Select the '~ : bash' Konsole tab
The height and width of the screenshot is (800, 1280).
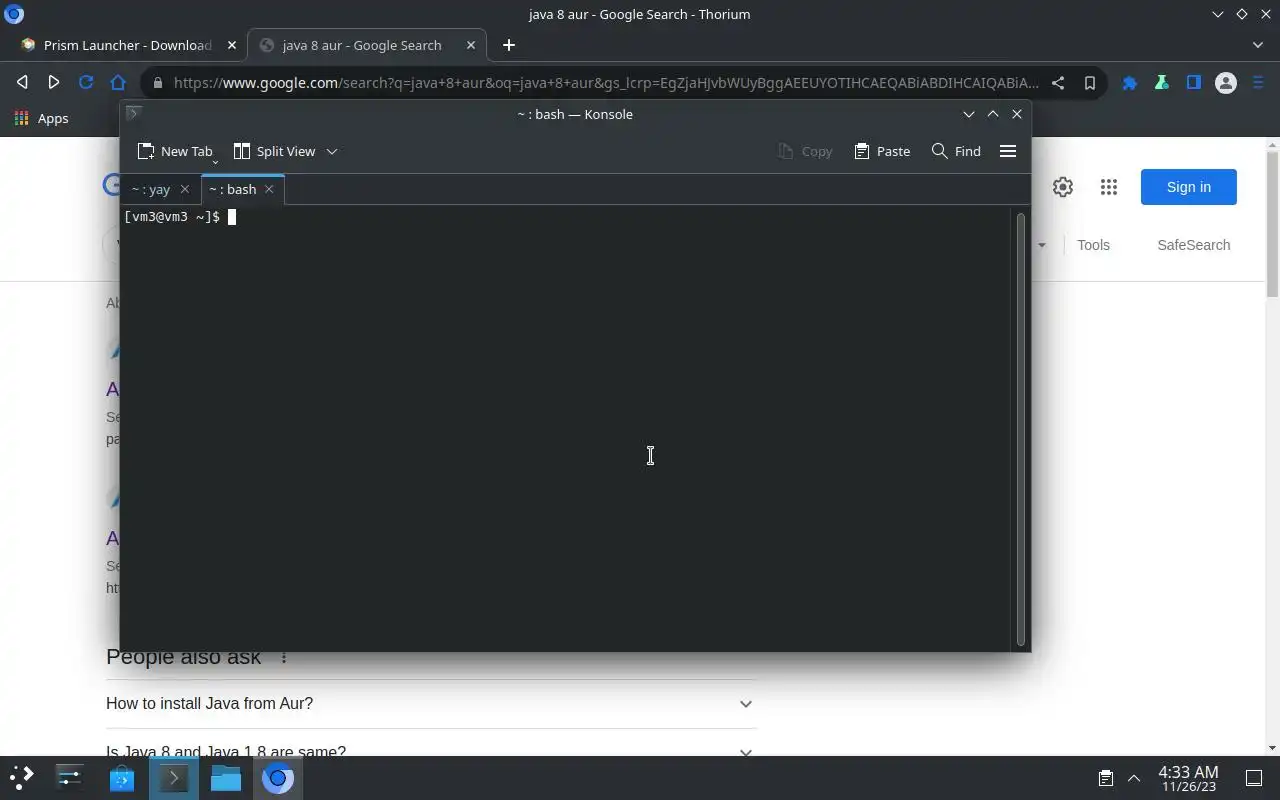click(233, 189)
